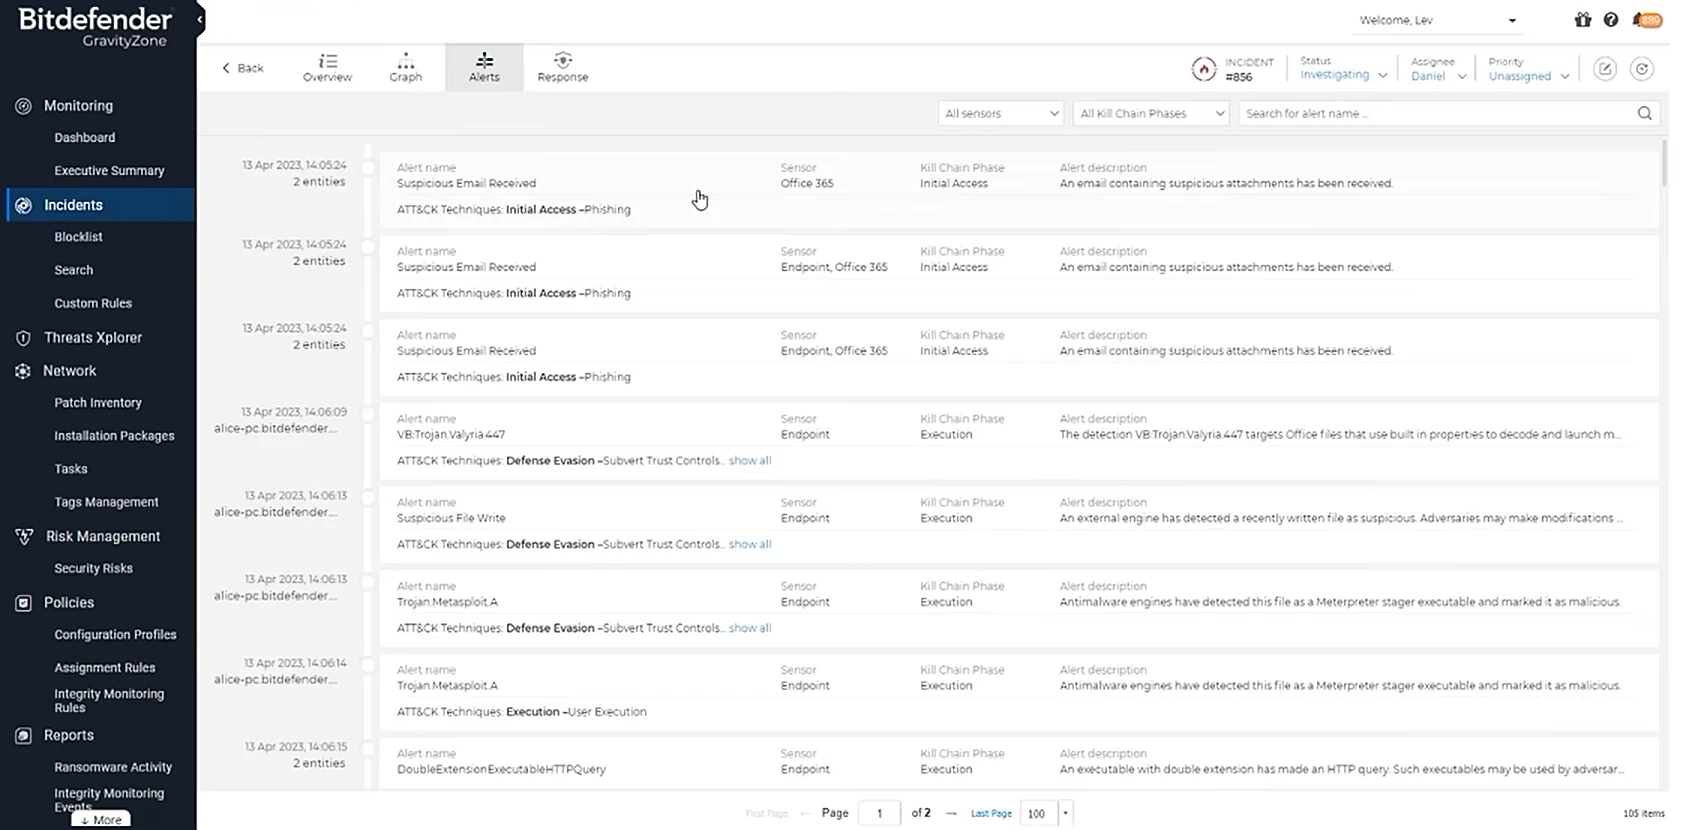Open Tasks in the sidebar

70,469
